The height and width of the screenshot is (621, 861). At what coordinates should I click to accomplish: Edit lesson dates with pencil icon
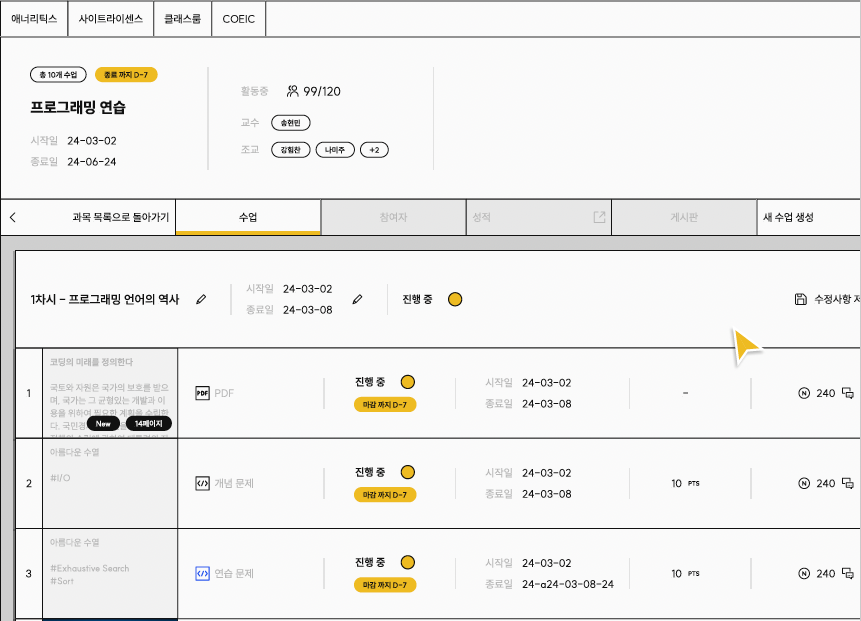pyautogui.click(x=357, y=299)
